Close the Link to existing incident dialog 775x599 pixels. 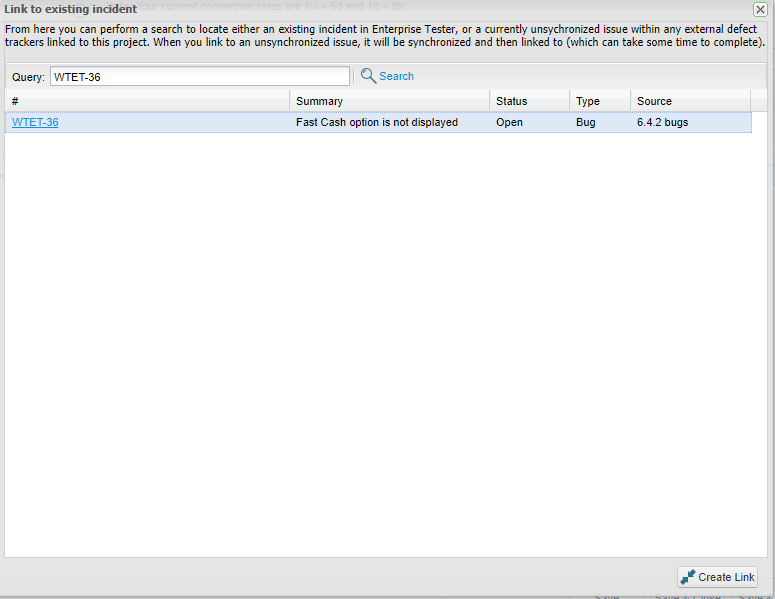click(760, 9)
